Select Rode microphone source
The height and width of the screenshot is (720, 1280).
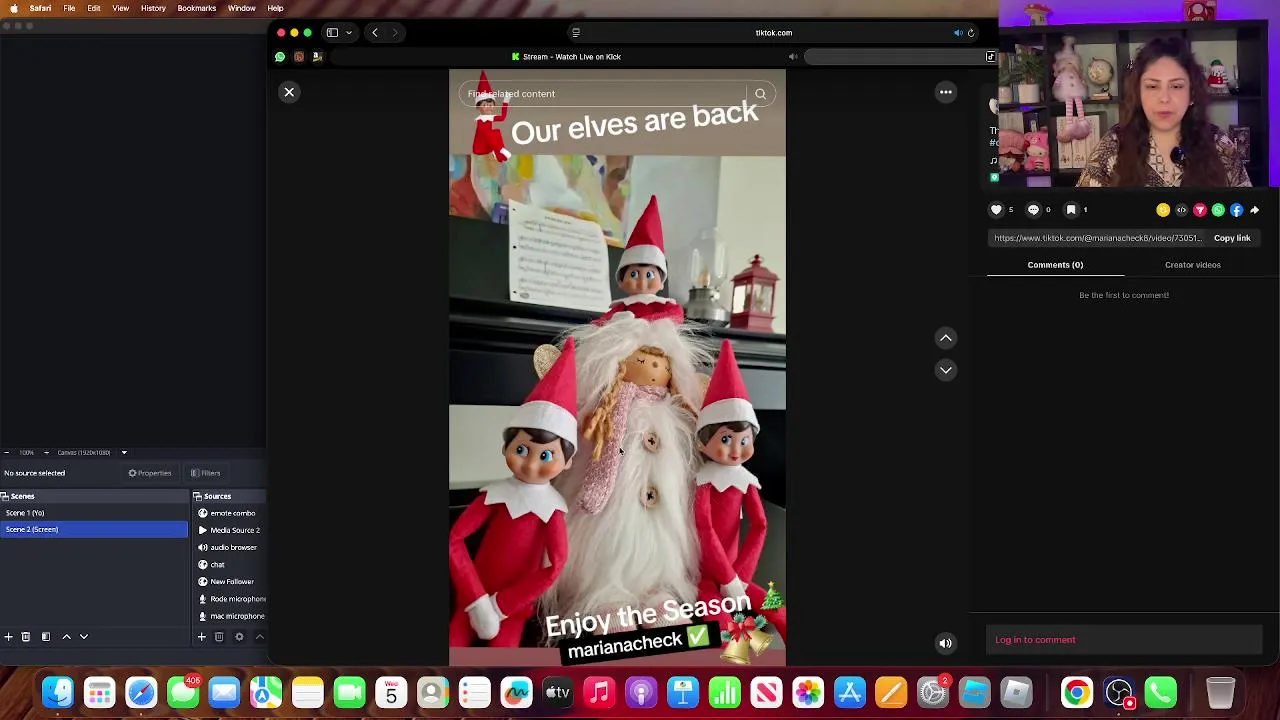[x=230, y=599]
